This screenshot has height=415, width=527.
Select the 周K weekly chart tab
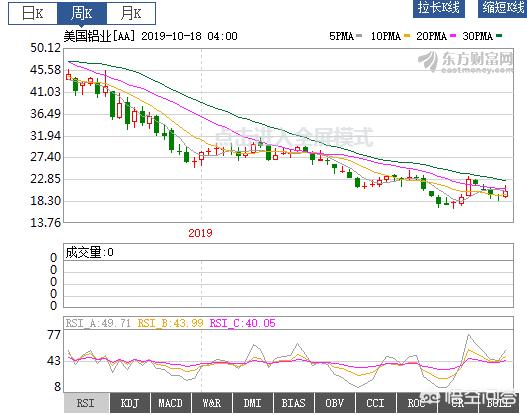click(x=82, y=13)
